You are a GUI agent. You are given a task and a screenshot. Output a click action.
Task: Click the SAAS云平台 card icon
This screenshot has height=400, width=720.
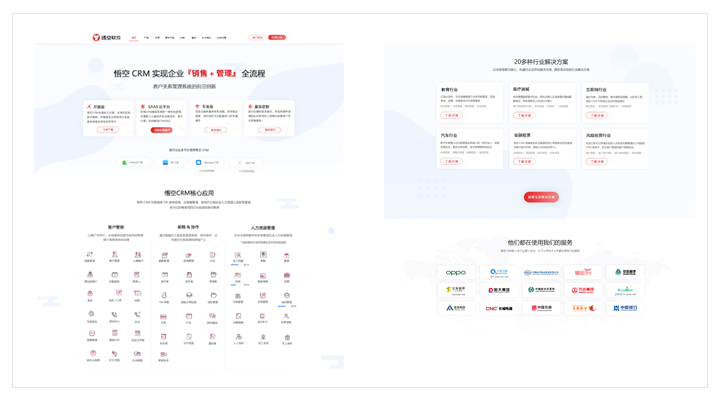(142, 107)
